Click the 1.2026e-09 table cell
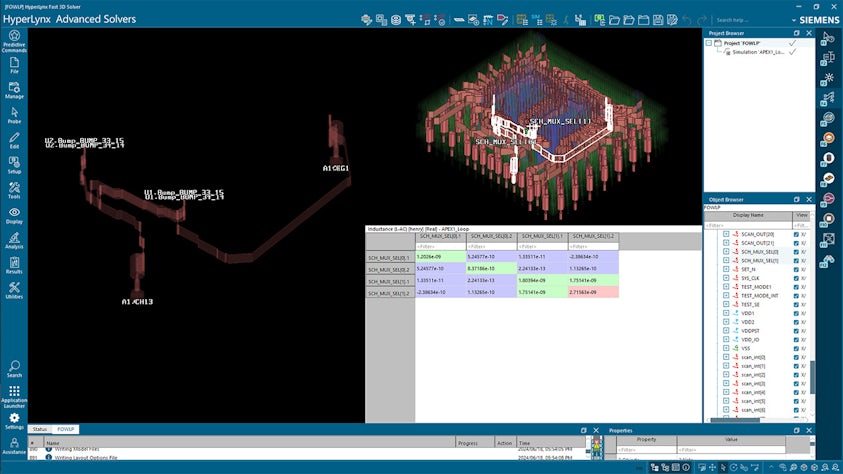 click(440, 257)
